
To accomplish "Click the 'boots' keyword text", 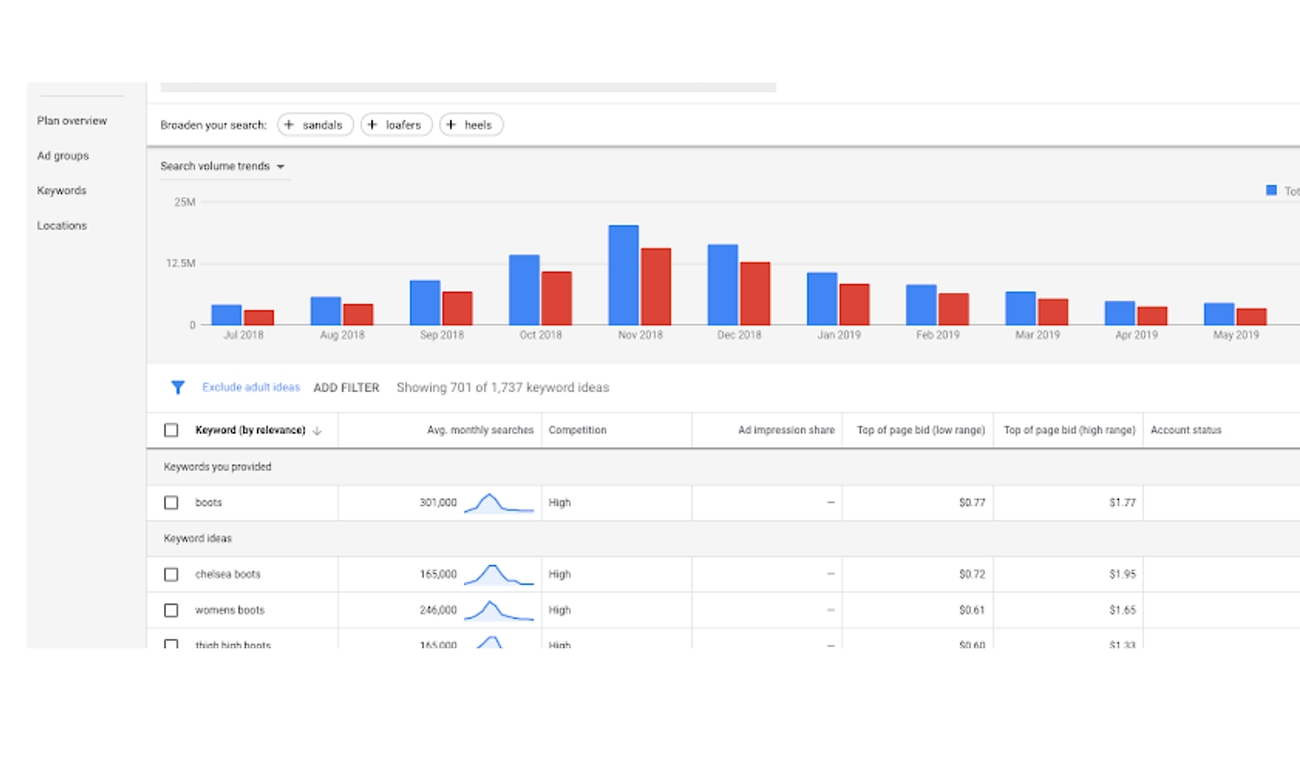I will [x=209, y=503].
